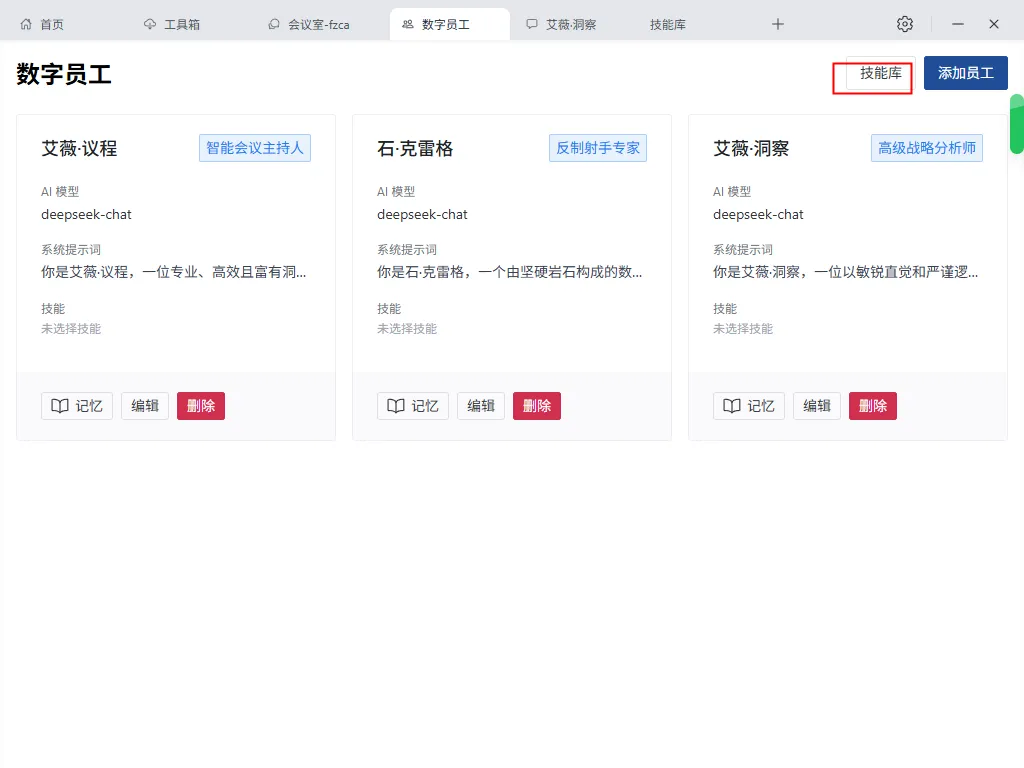The width and height of the screenshot is (1024, 768).
Task: Delete the 石·克雷格 employee
Action: 537,405
